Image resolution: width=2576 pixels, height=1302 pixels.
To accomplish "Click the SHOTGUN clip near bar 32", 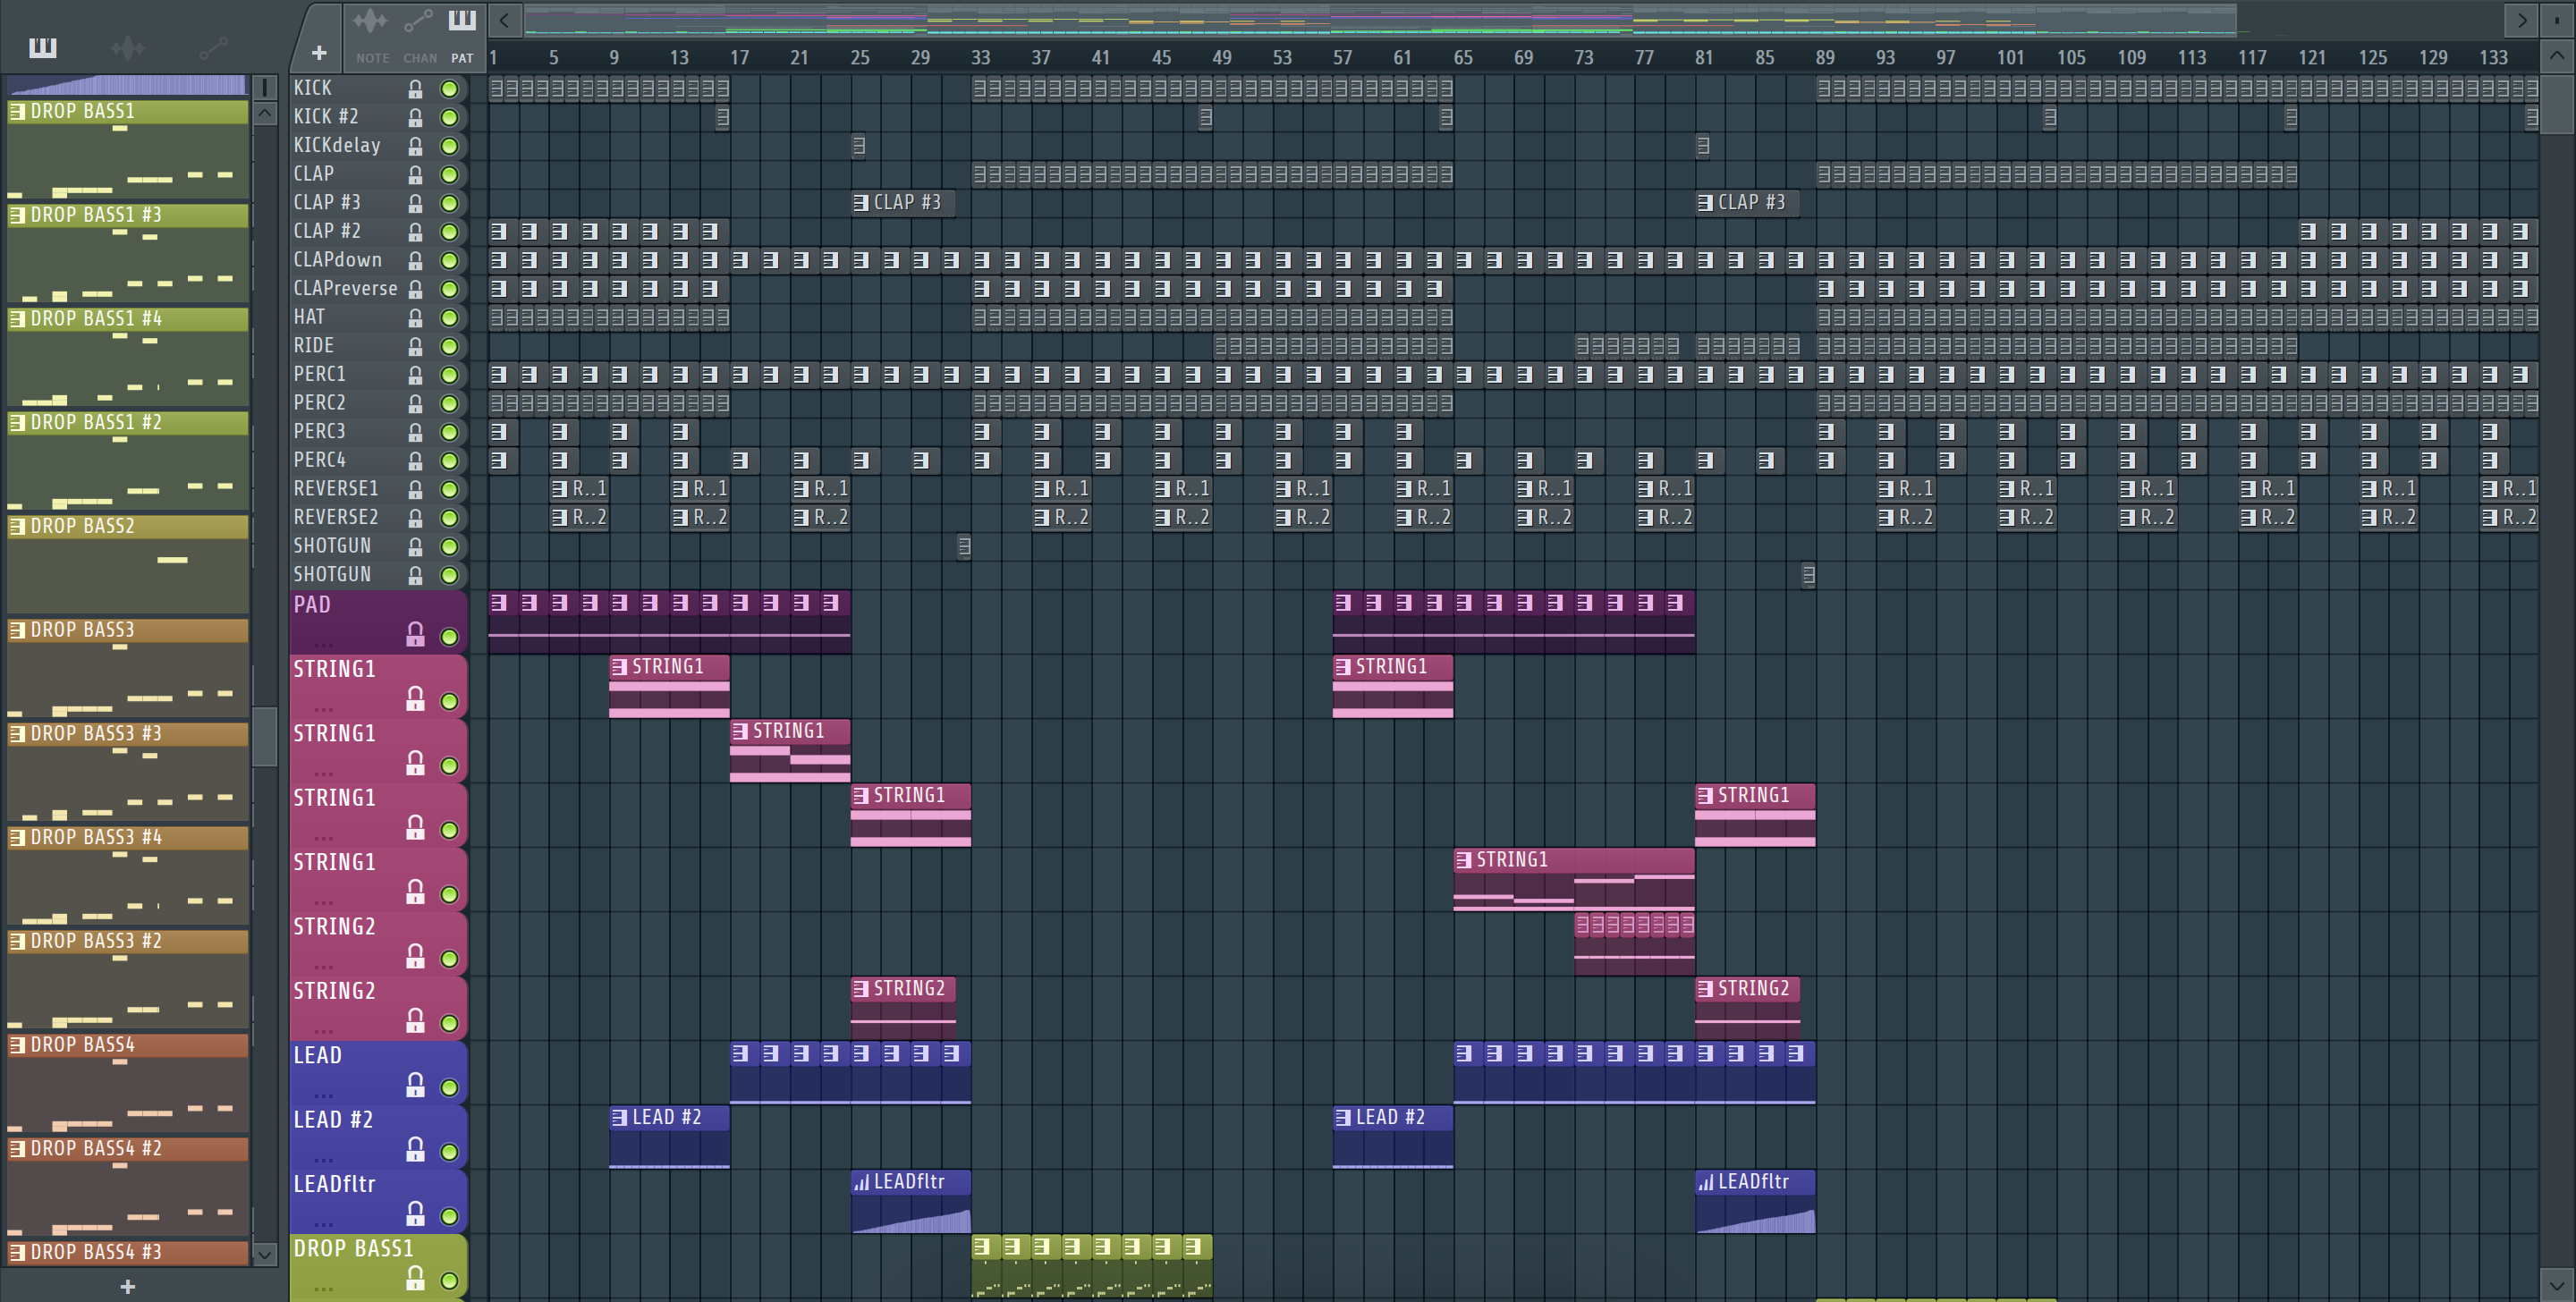I will coord(964,547).
